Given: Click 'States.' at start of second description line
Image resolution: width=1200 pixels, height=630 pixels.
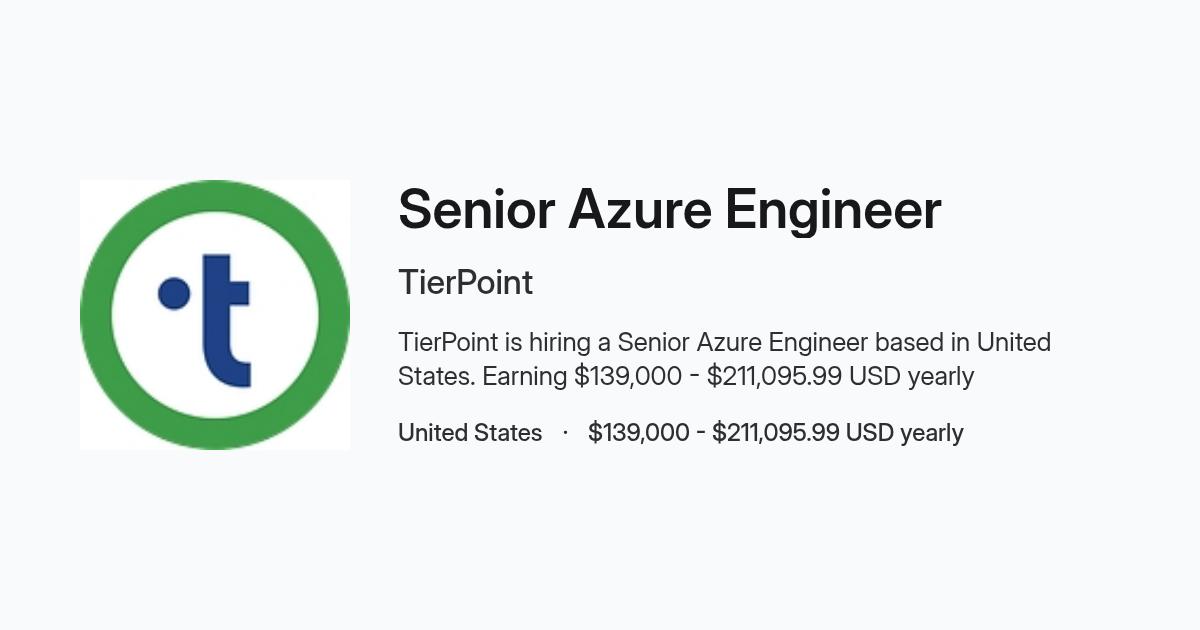Looking at the screenshot, I should [437, 376].
